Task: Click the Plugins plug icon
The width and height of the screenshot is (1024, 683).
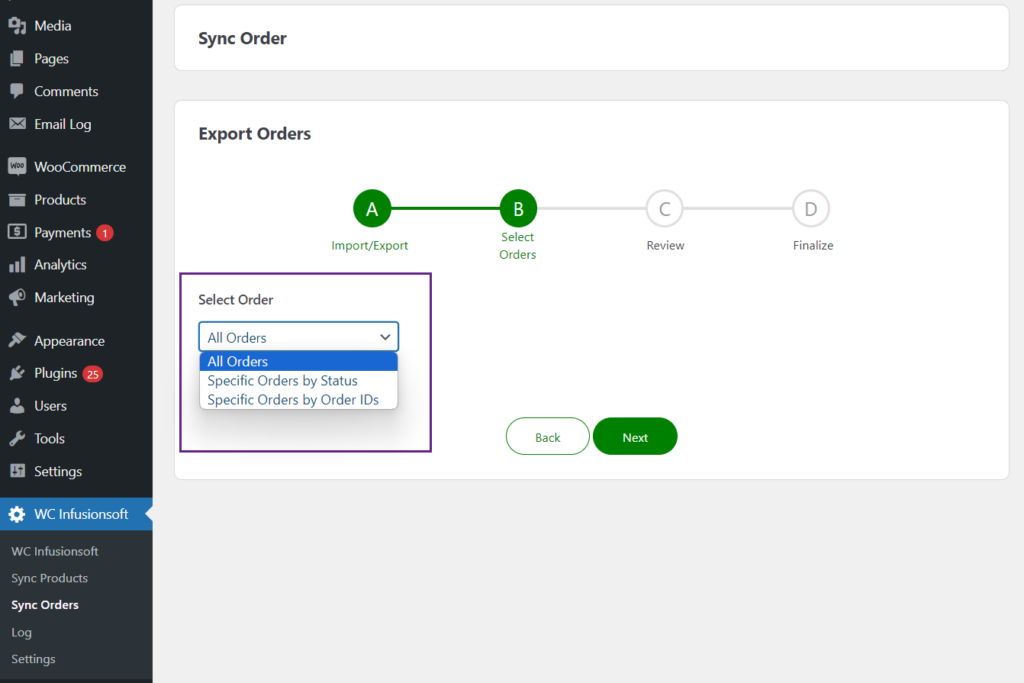Action: tap(17, 373)
